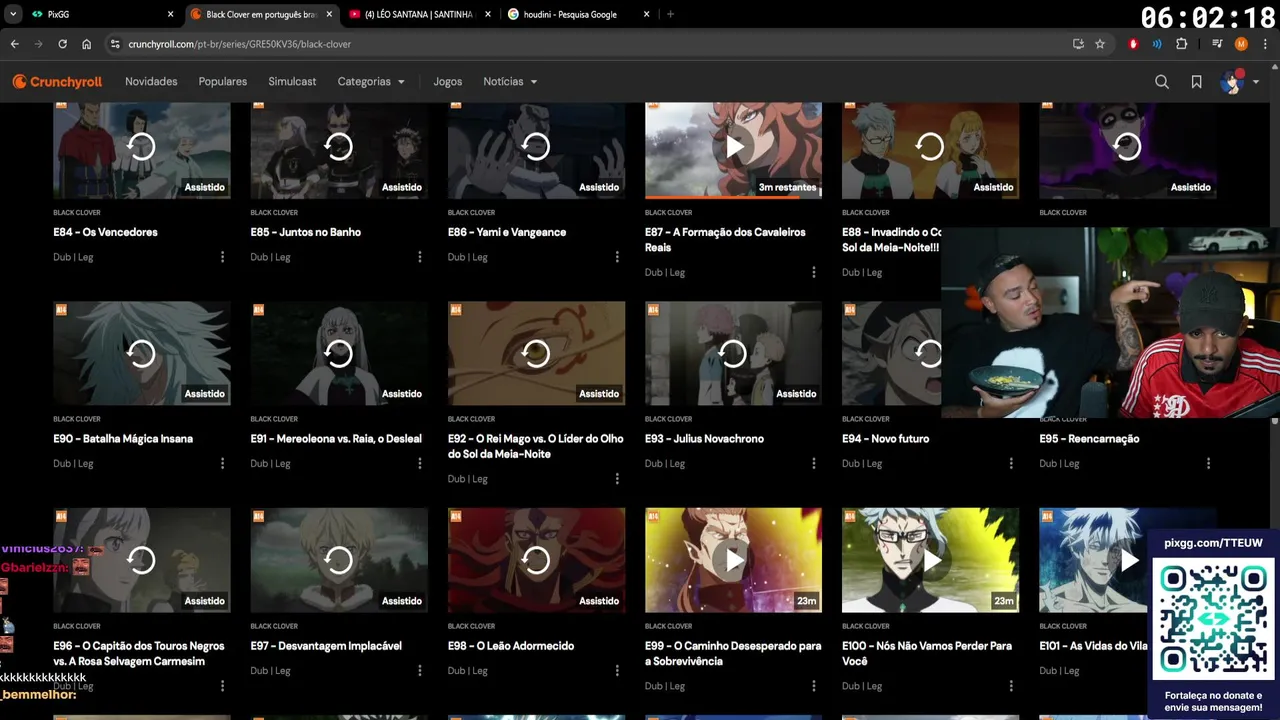Open more options for E95
The height and width of the screenshot is (720, 1280).
[1208, 464]
